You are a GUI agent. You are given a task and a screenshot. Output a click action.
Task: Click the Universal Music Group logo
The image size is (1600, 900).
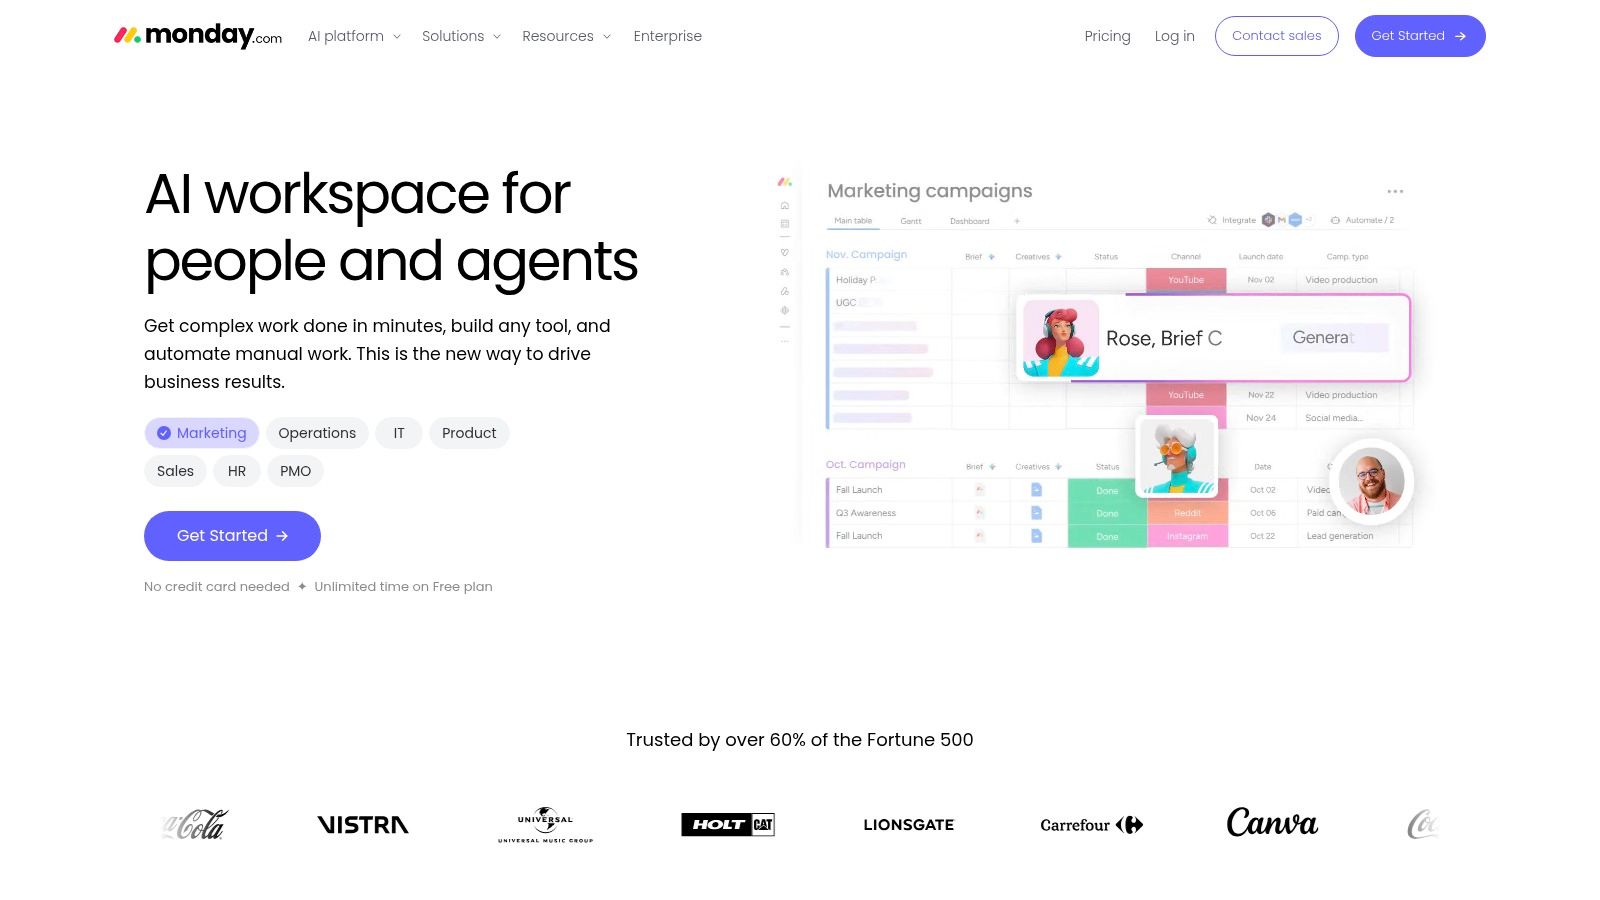tap(546, 825)
